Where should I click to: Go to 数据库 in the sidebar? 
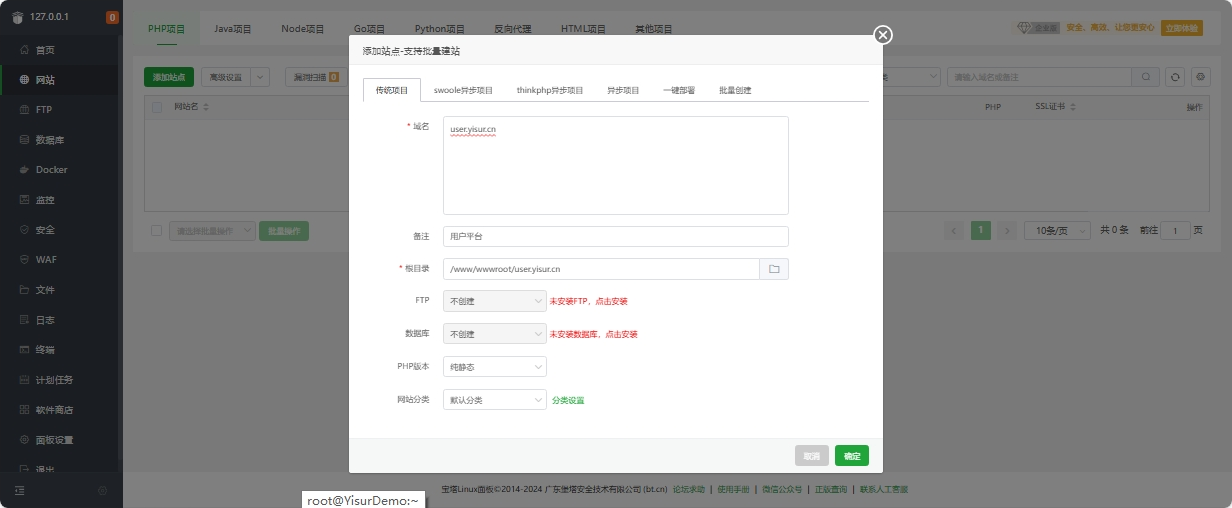(x=51, y=140)
